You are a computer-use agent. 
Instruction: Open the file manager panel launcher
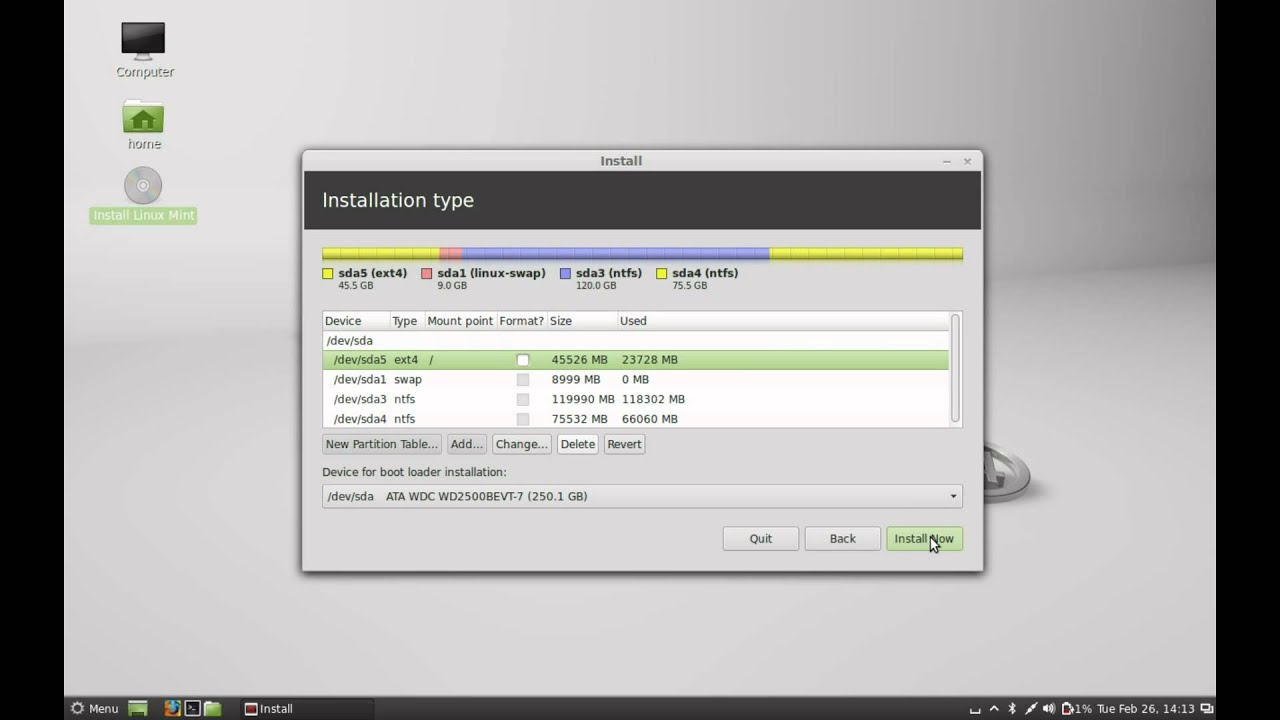pos(212,708)
